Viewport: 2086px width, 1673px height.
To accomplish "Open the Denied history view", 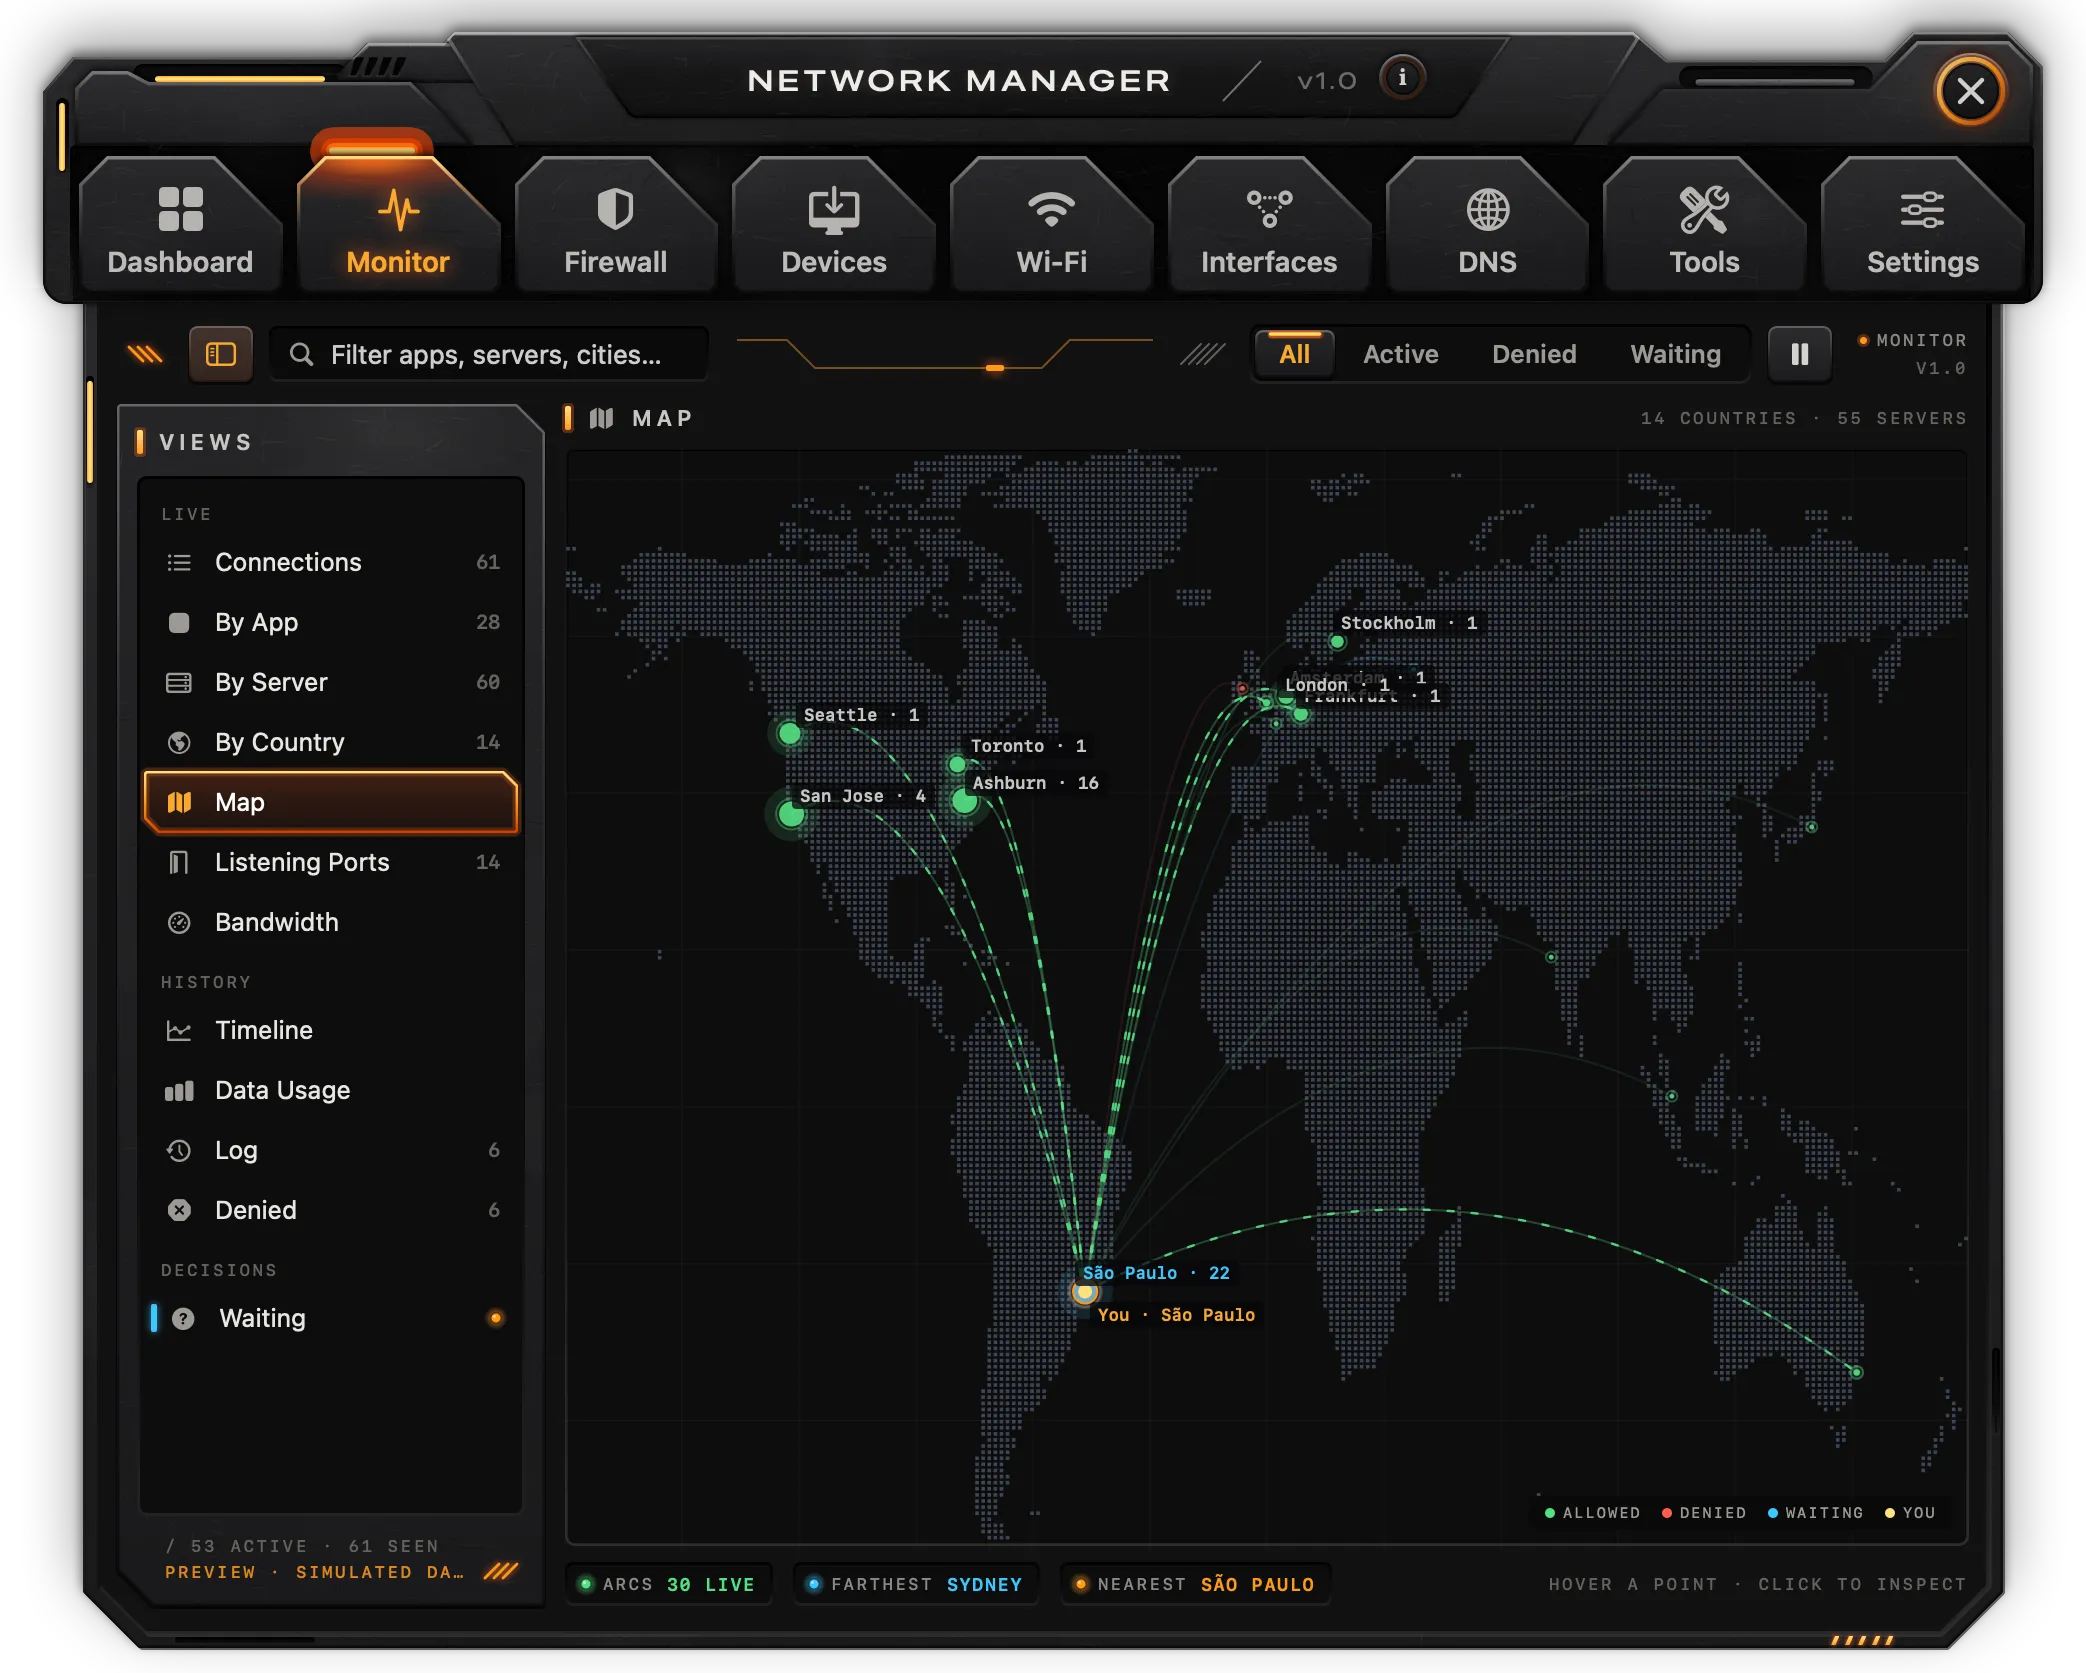I will tap(331, 1210).
